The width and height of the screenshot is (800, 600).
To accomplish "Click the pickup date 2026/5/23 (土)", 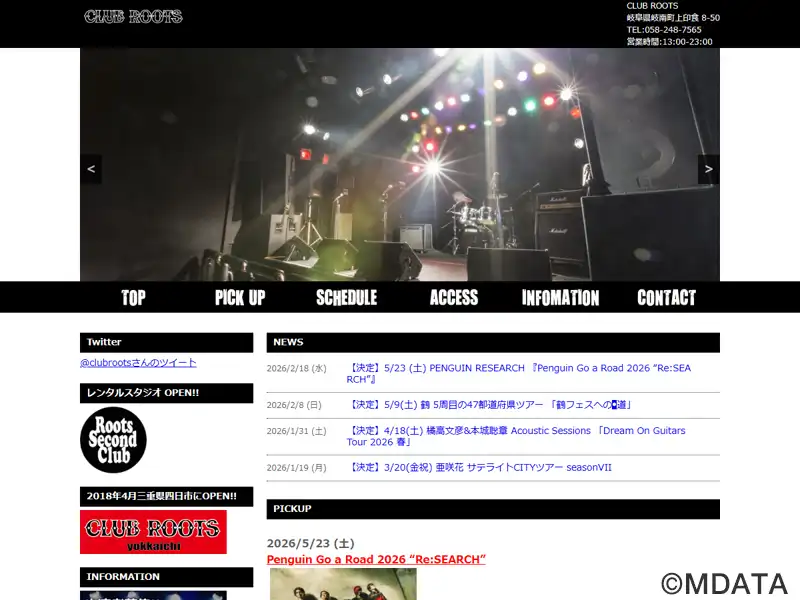I will [311, 543].
